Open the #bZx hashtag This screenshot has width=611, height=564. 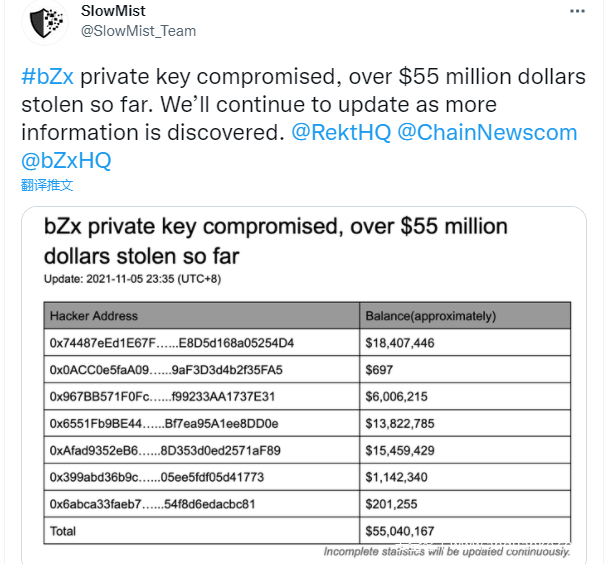47,78
